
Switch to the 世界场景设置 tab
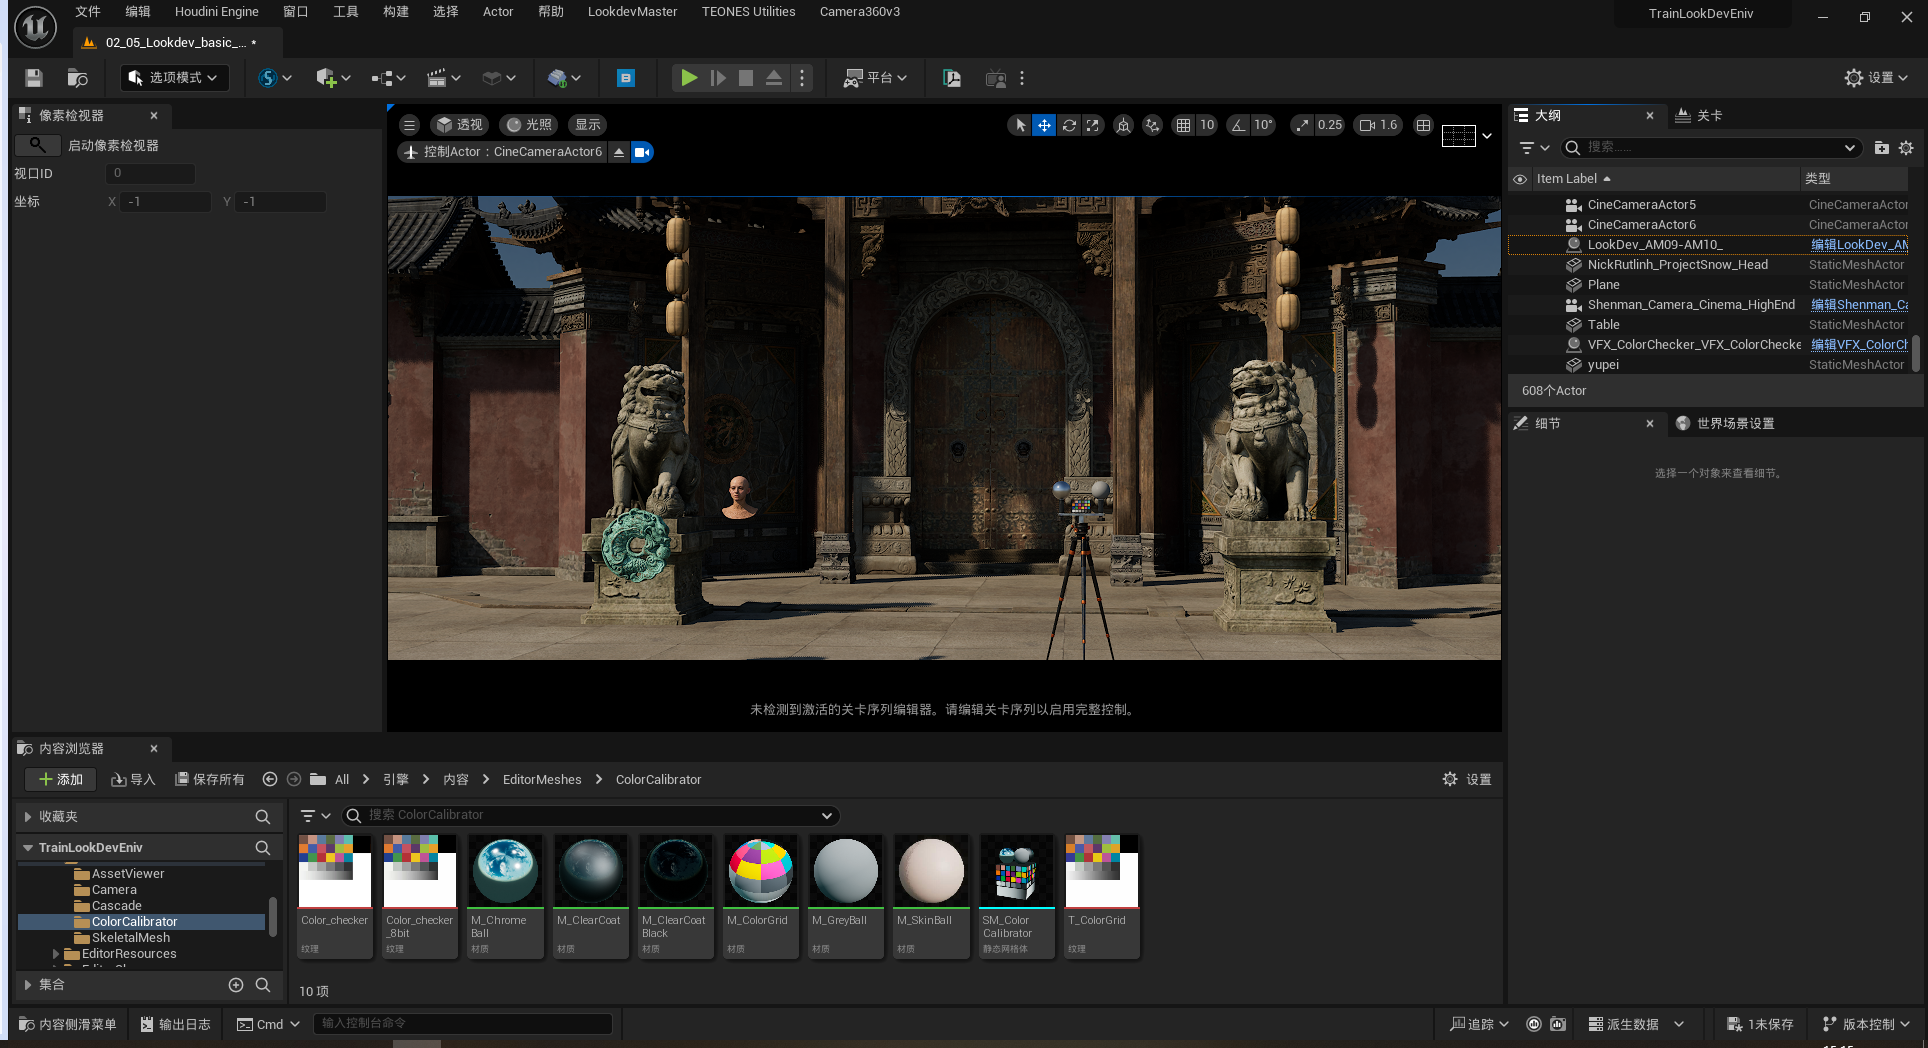pyautogui.click(x=1735, y=423)
